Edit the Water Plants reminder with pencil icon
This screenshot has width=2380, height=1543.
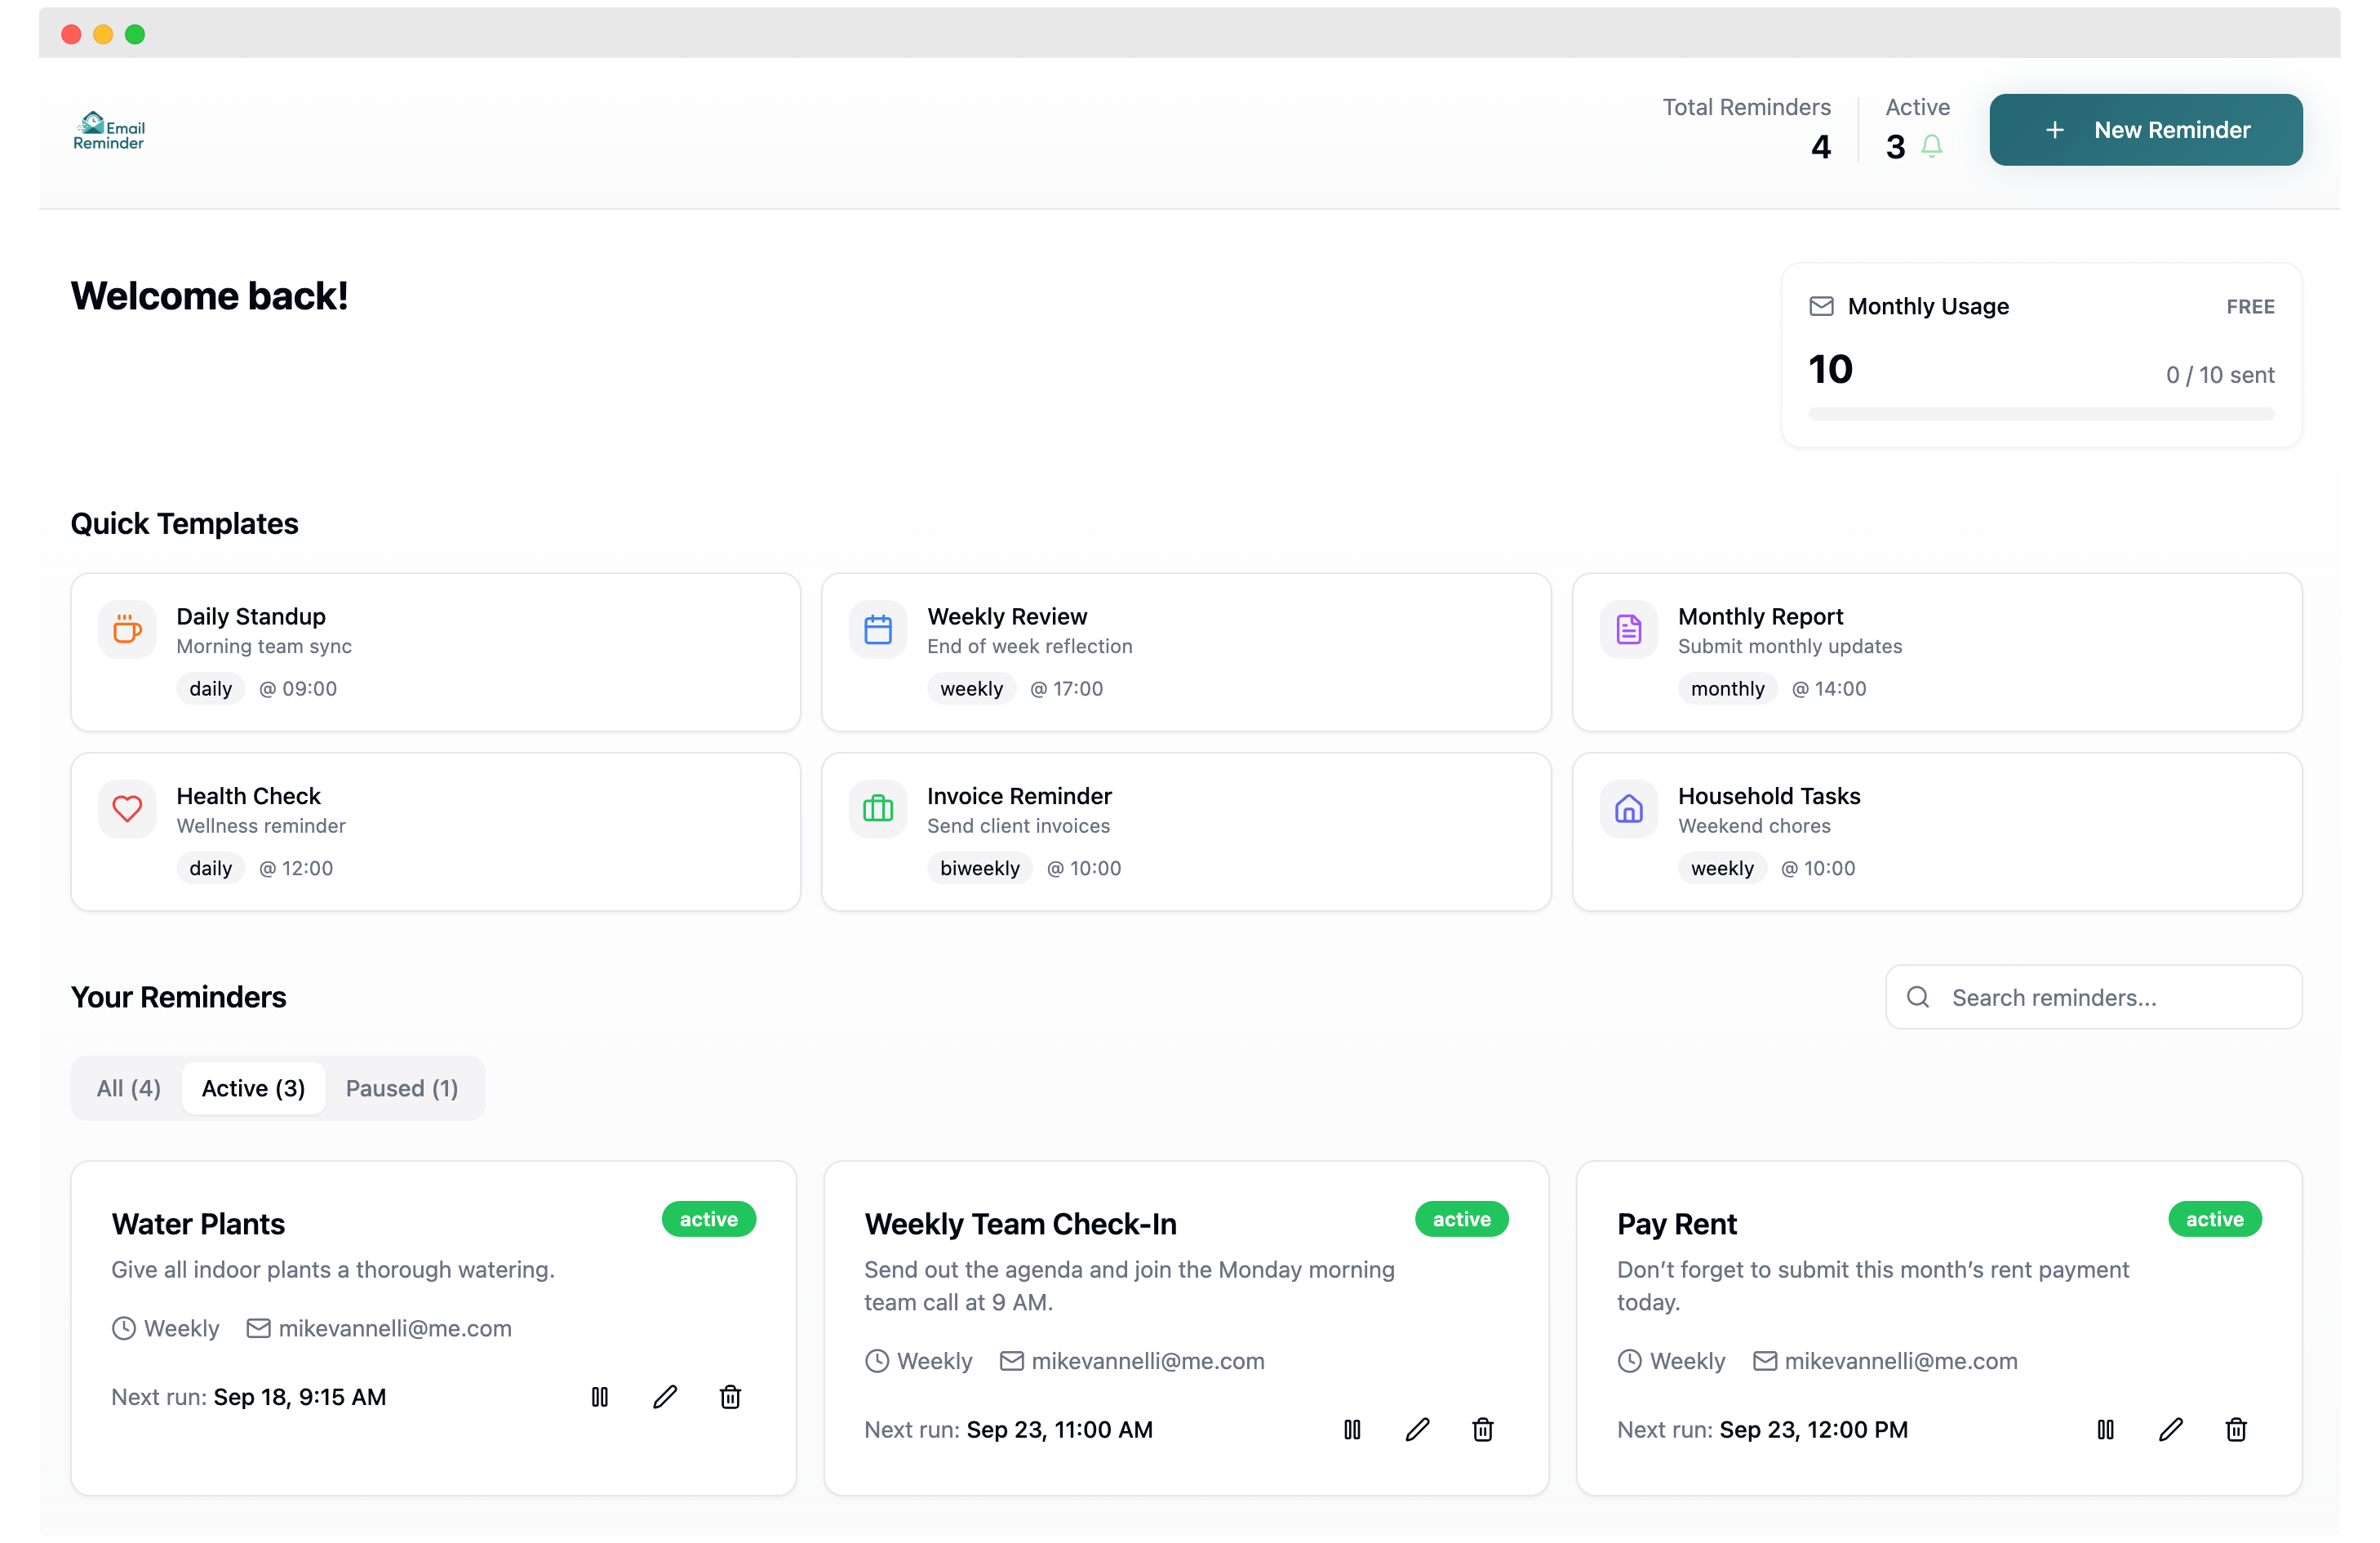(x=665, y=1397)
